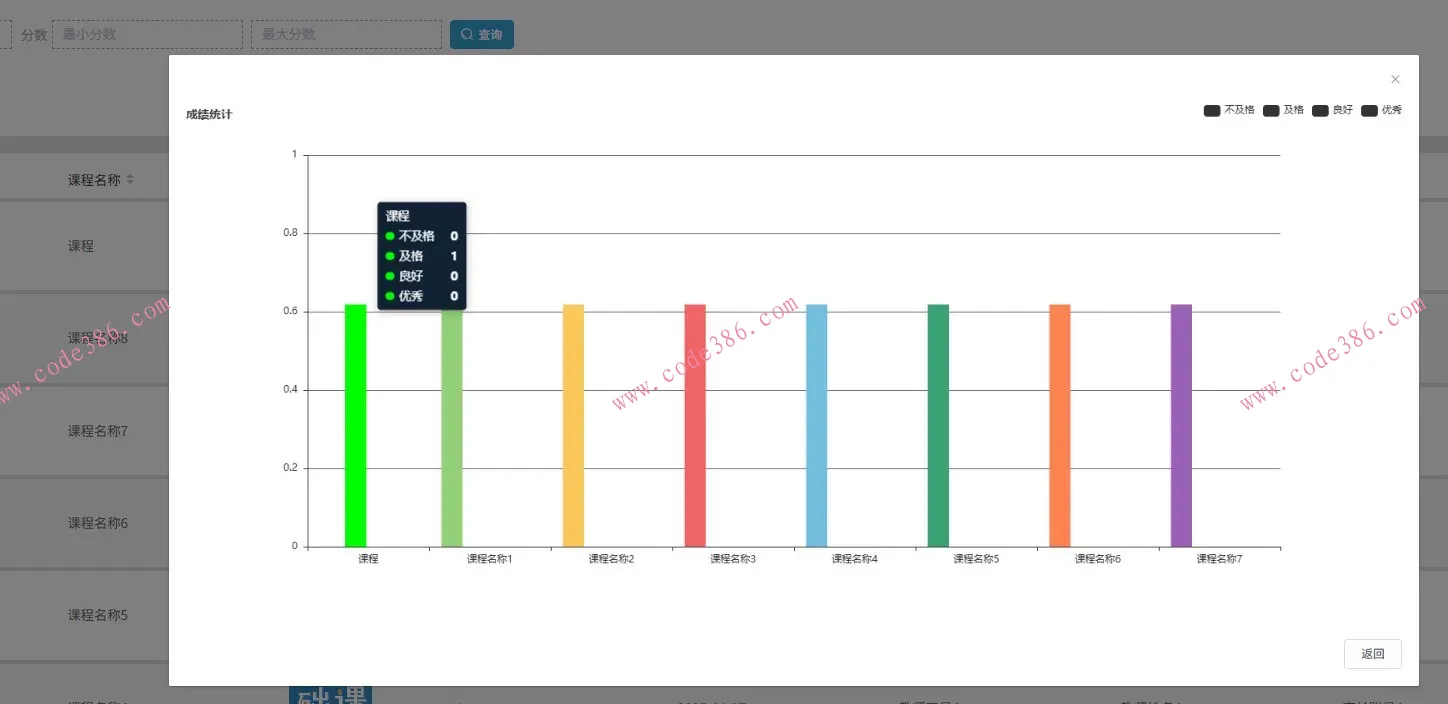Toggle 良好 legend series
Image resolution: width=1448 pixels, height=704 pixels.
coord(1332,110)
